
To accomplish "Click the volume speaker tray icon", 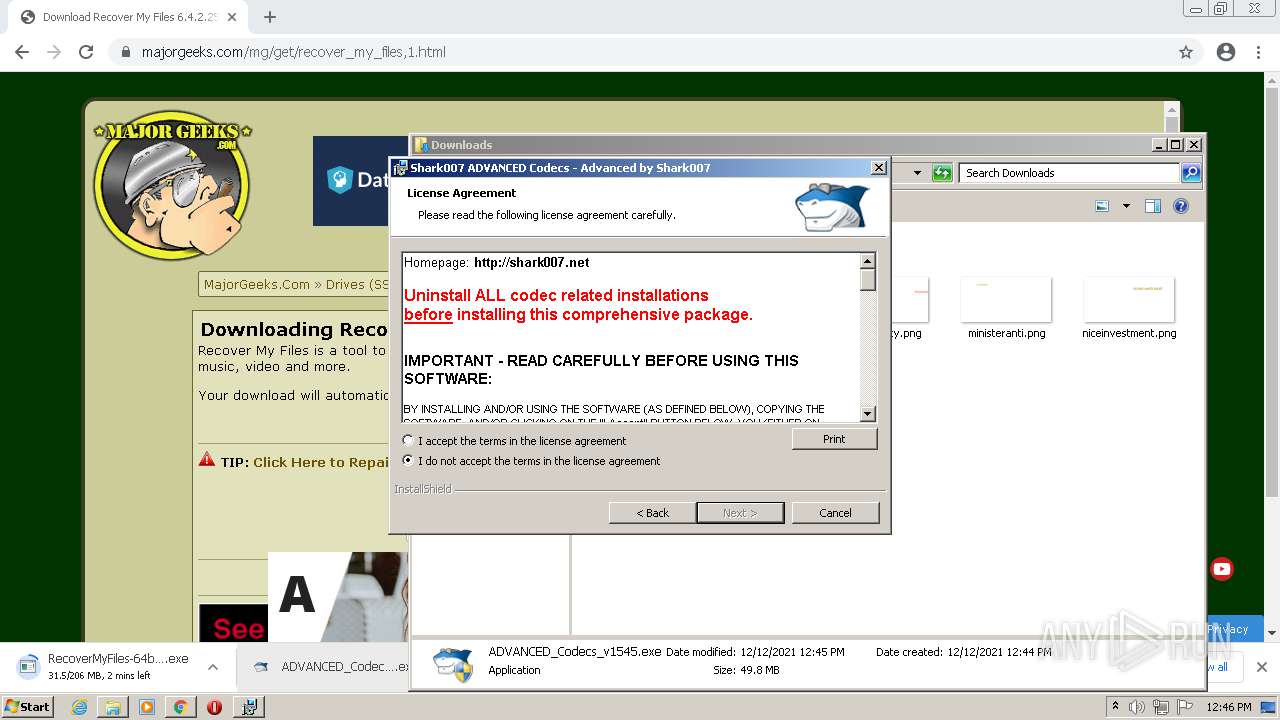I will tap(1138, 707).
